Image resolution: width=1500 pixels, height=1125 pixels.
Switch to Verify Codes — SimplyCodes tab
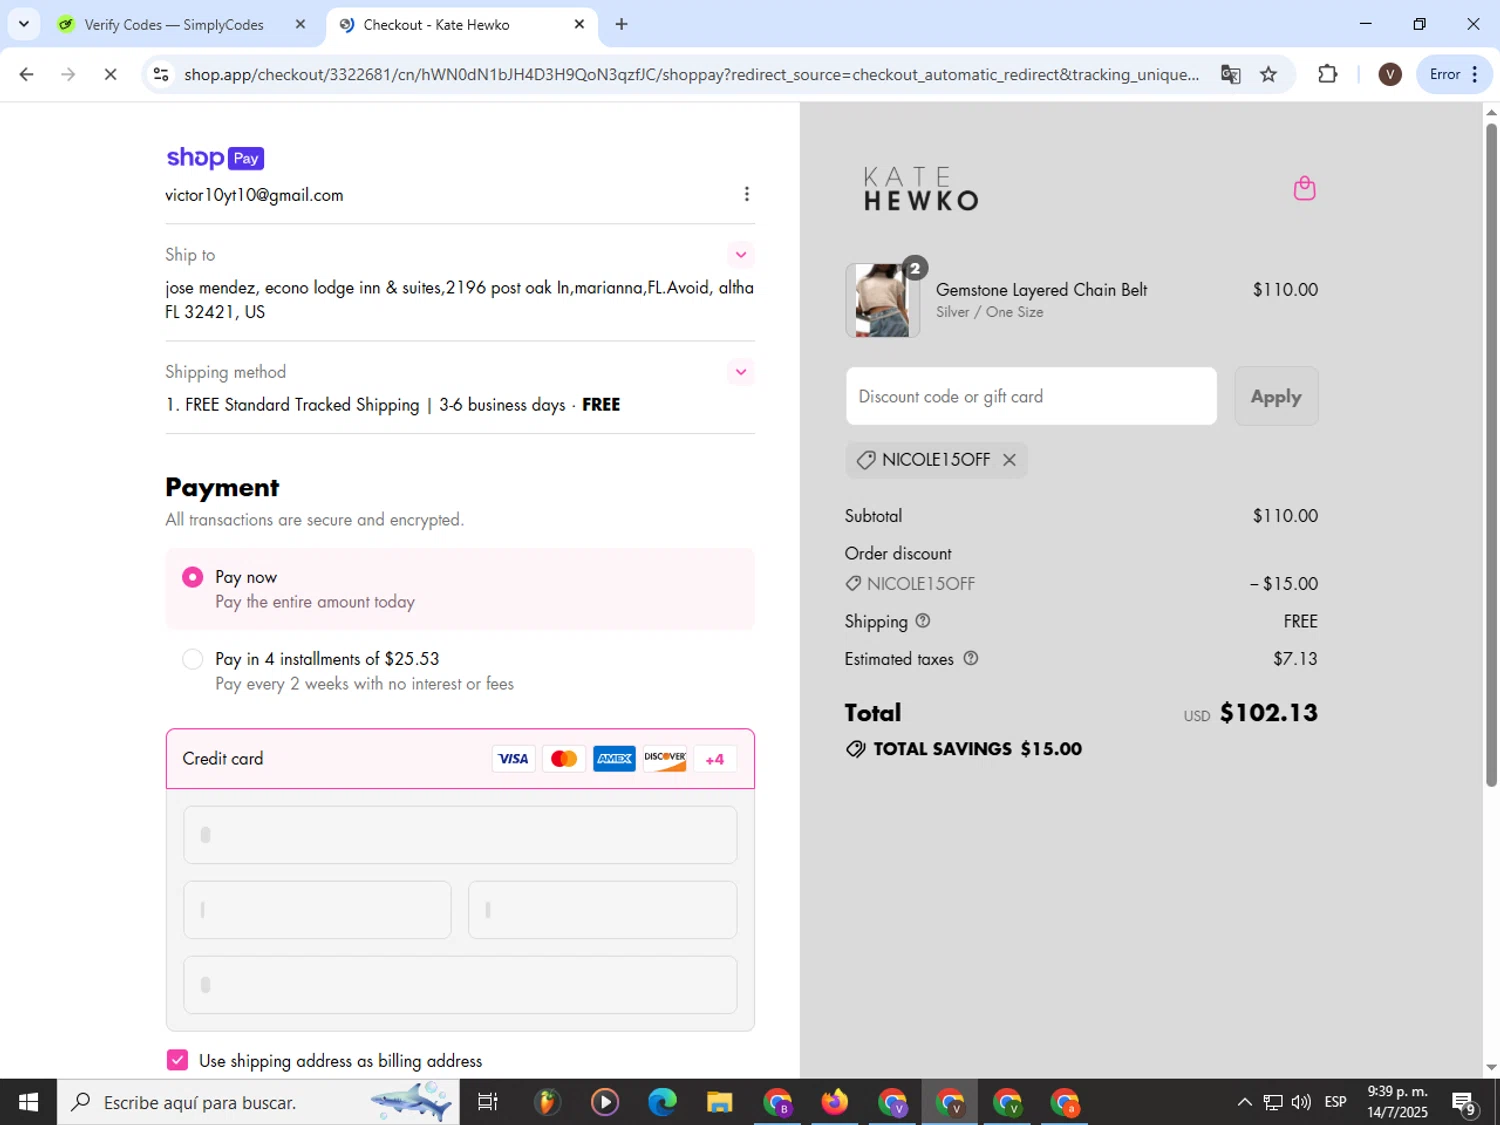173,25
